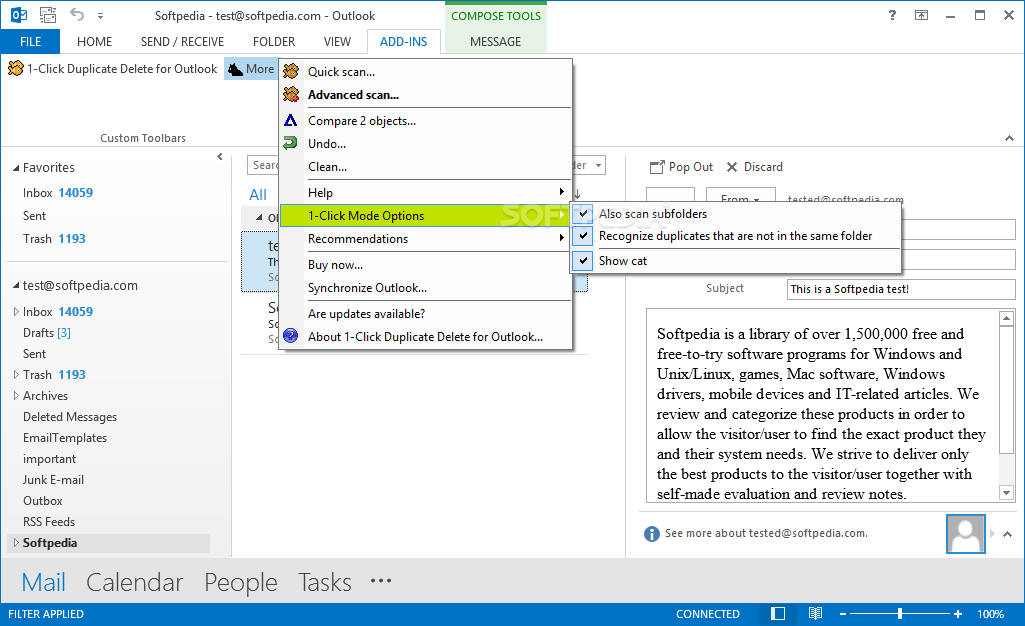
Task: Click the message body scrollbar down arrow
Action: click(x=1007, y=493)
